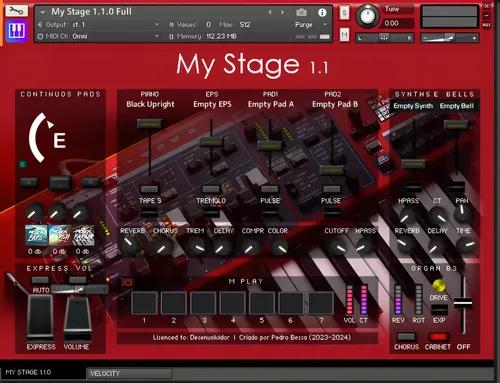Click the Pan knob
Image resolution: width=500 pixels, height=383 pixels.
coord(463,212)
